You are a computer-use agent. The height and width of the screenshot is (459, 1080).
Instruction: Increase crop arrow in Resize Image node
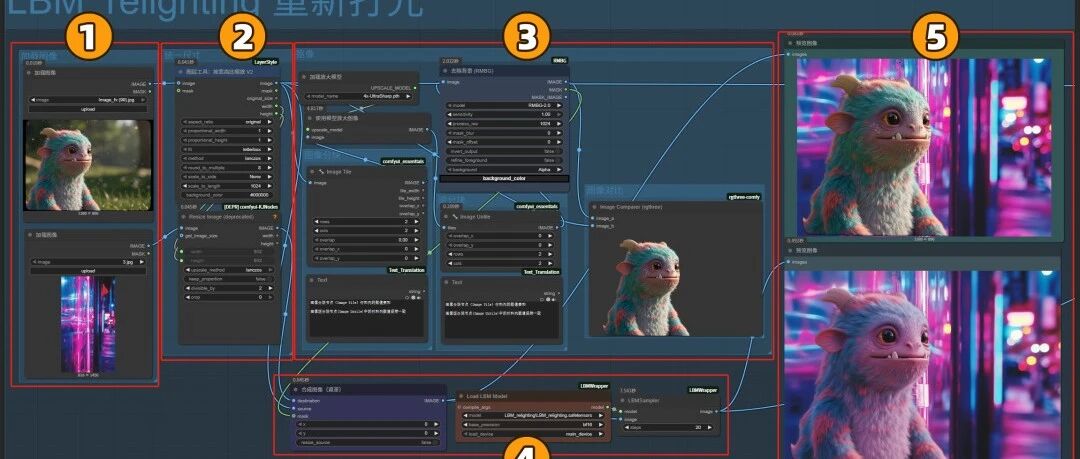click(x=269, y=297)
